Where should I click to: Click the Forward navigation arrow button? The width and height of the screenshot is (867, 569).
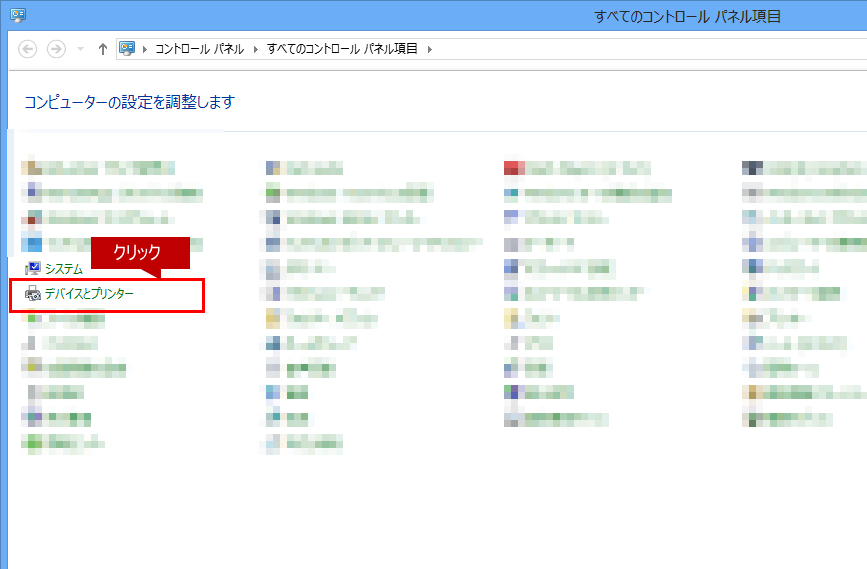56,49
